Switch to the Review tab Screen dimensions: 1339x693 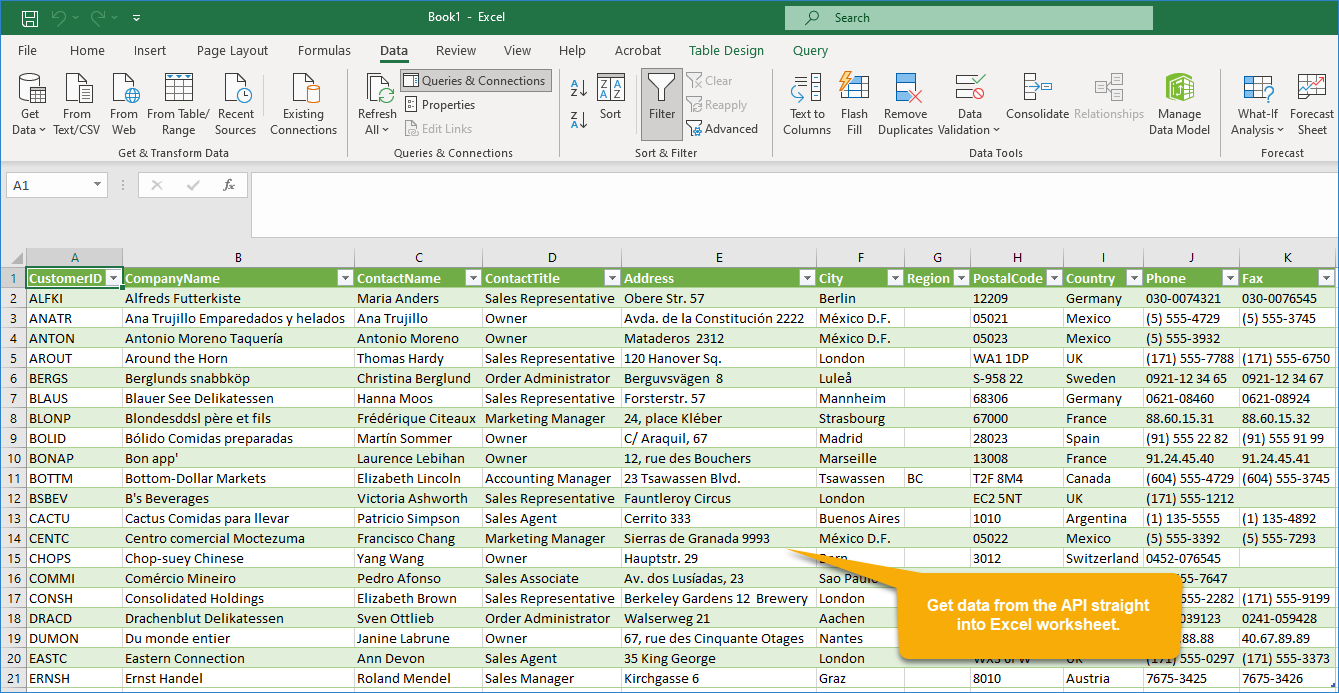(456, 51)
